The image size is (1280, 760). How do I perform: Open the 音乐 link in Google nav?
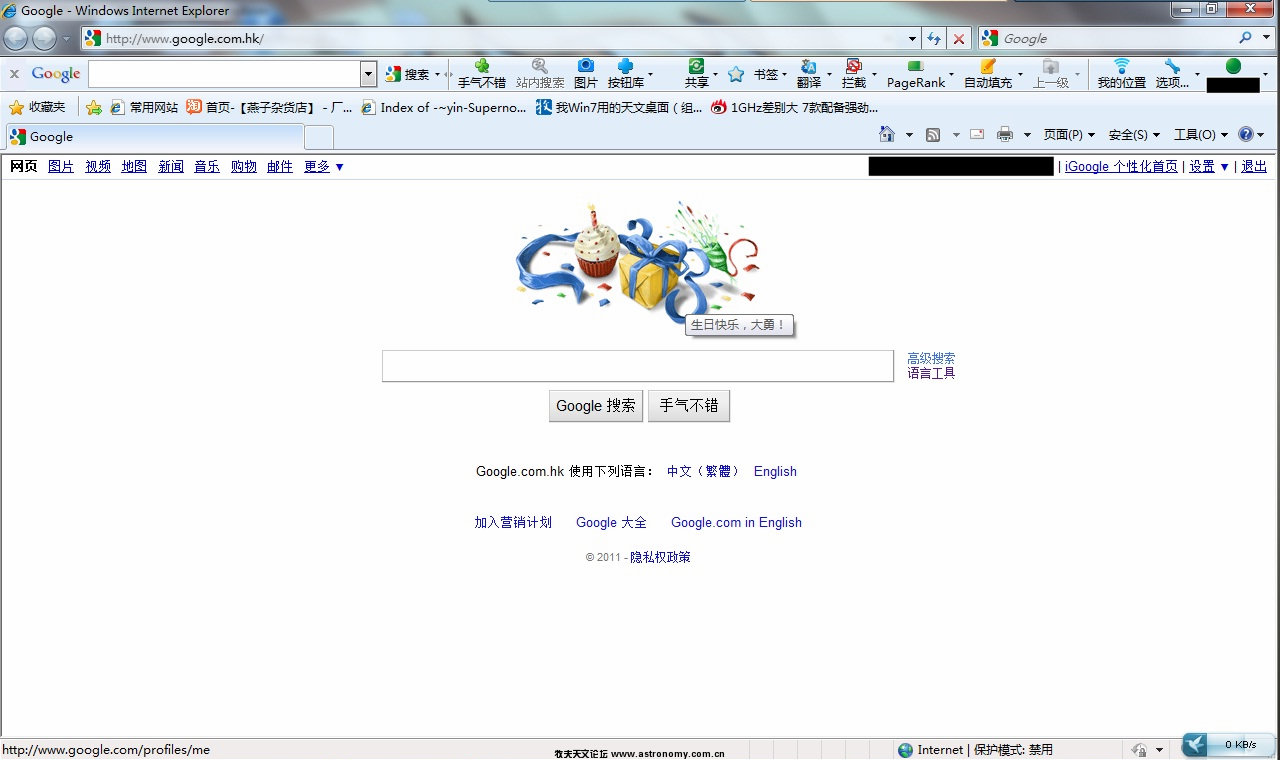pos(207,167)
